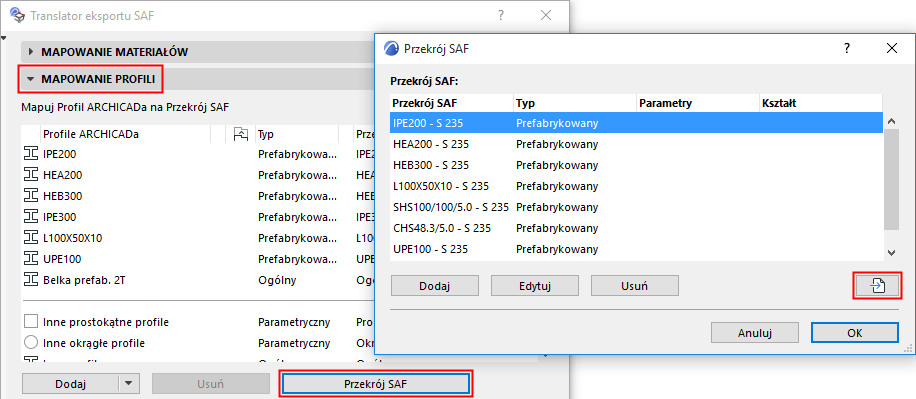This screenshot has height=399, width=916.
Task: Click the I-beam icon beside HEA200
Action: pos(30,175)
